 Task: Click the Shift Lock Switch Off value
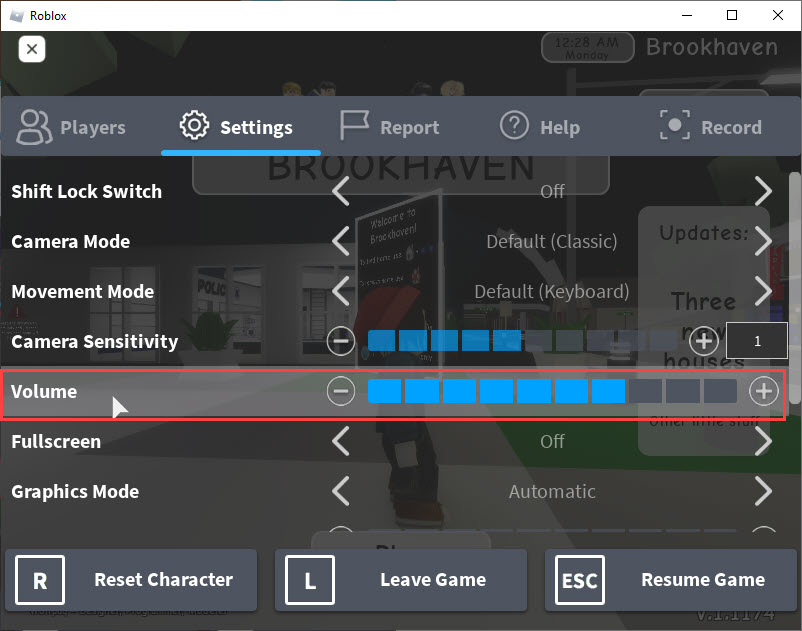(552, 191)
